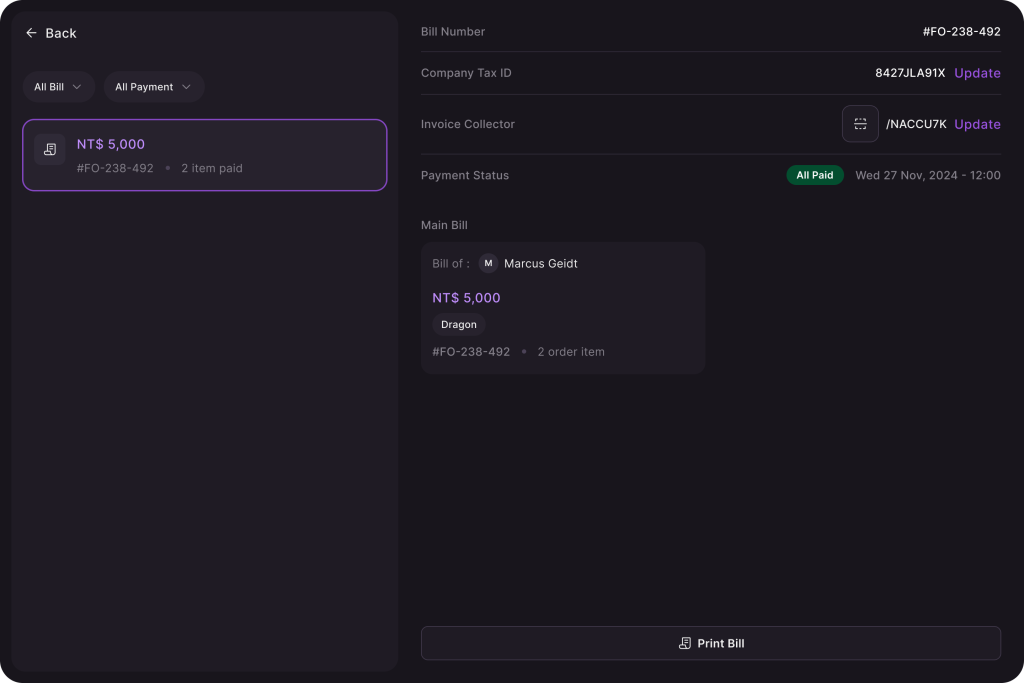Click the receipt icon on the bill card
Screen dimensions: 1024x683
[50, 150]
